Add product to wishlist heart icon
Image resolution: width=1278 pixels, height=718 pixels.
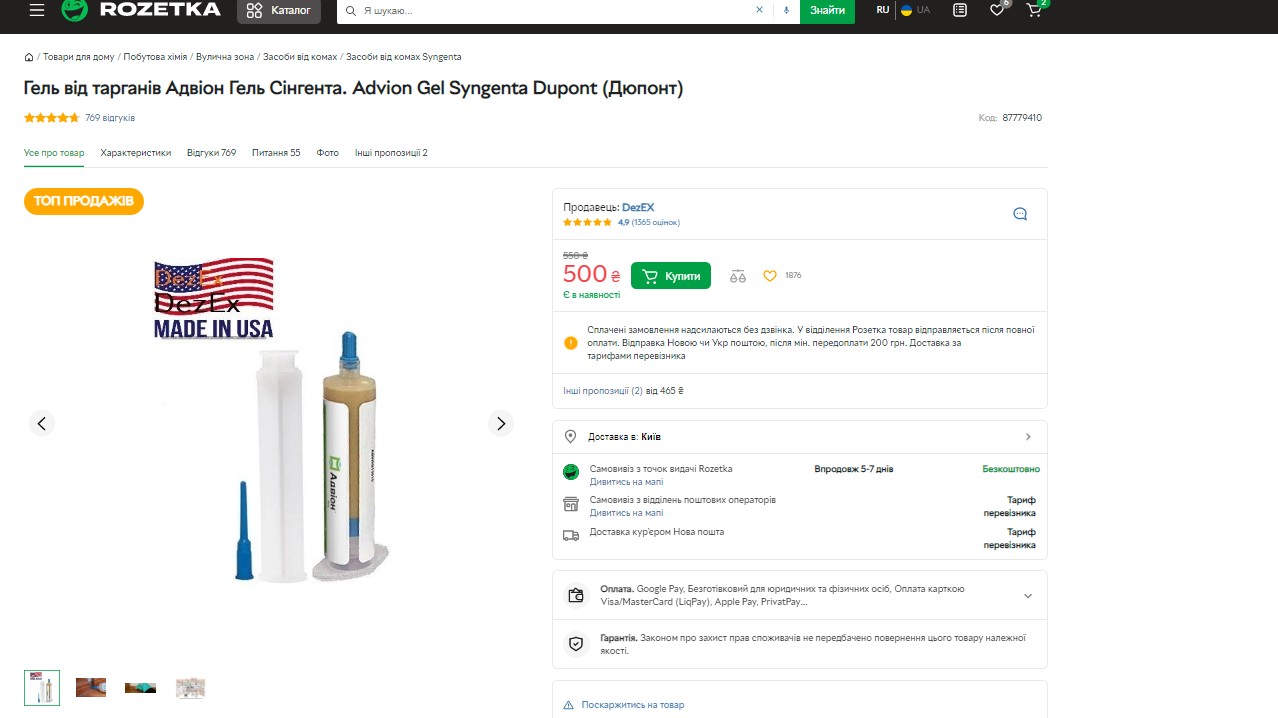pyautogui.click(x=770, y=276)
